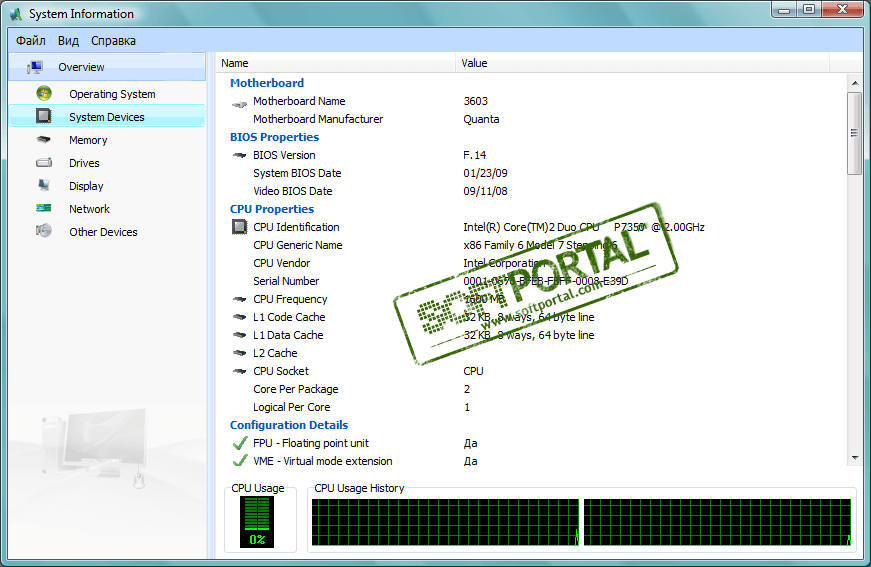
Task: Click the Motherboard Name row icon
Action: tap(239, 104)
